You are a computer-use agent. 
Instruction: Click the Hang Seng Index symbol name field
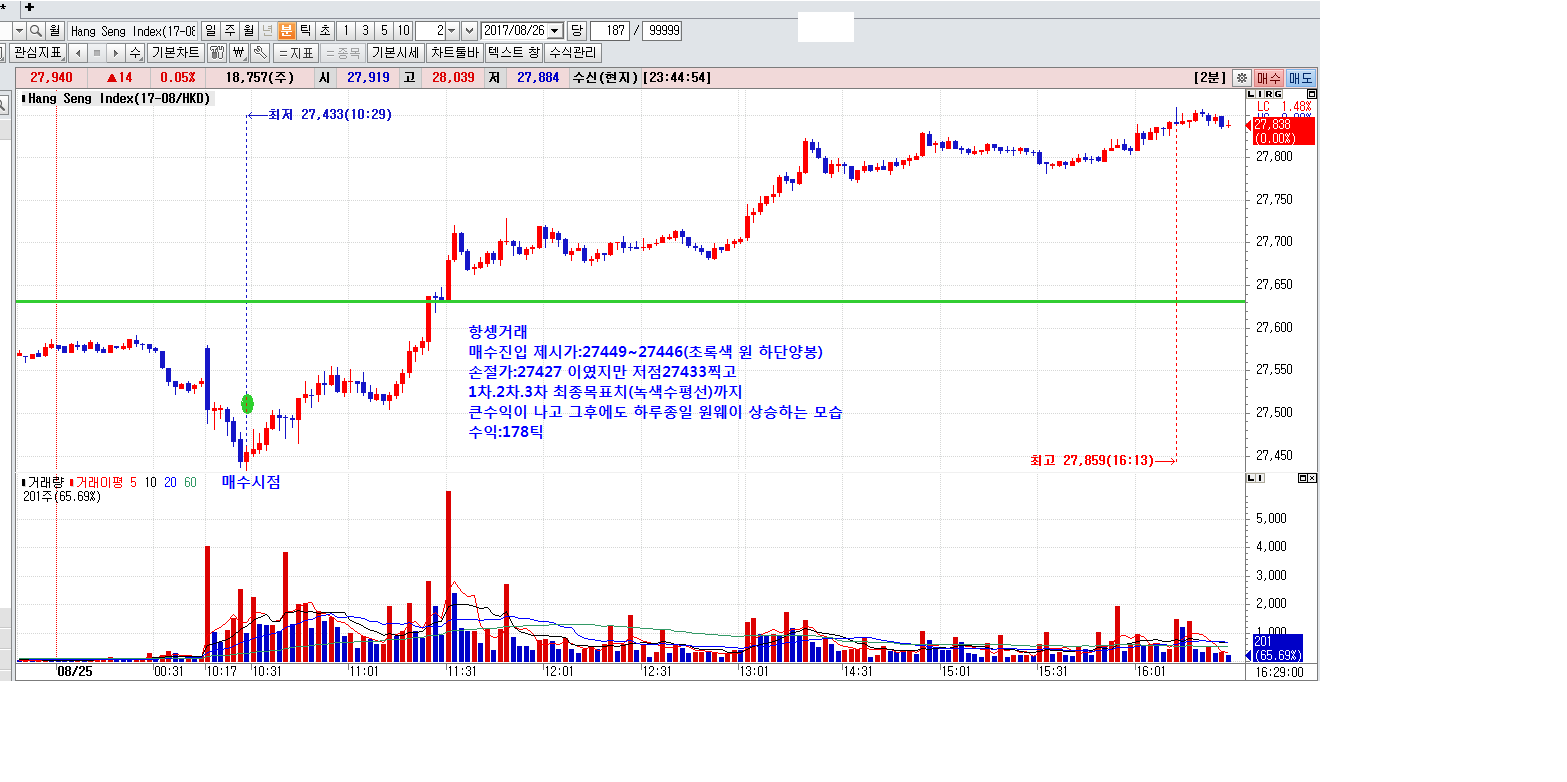[x=132, y=31]
